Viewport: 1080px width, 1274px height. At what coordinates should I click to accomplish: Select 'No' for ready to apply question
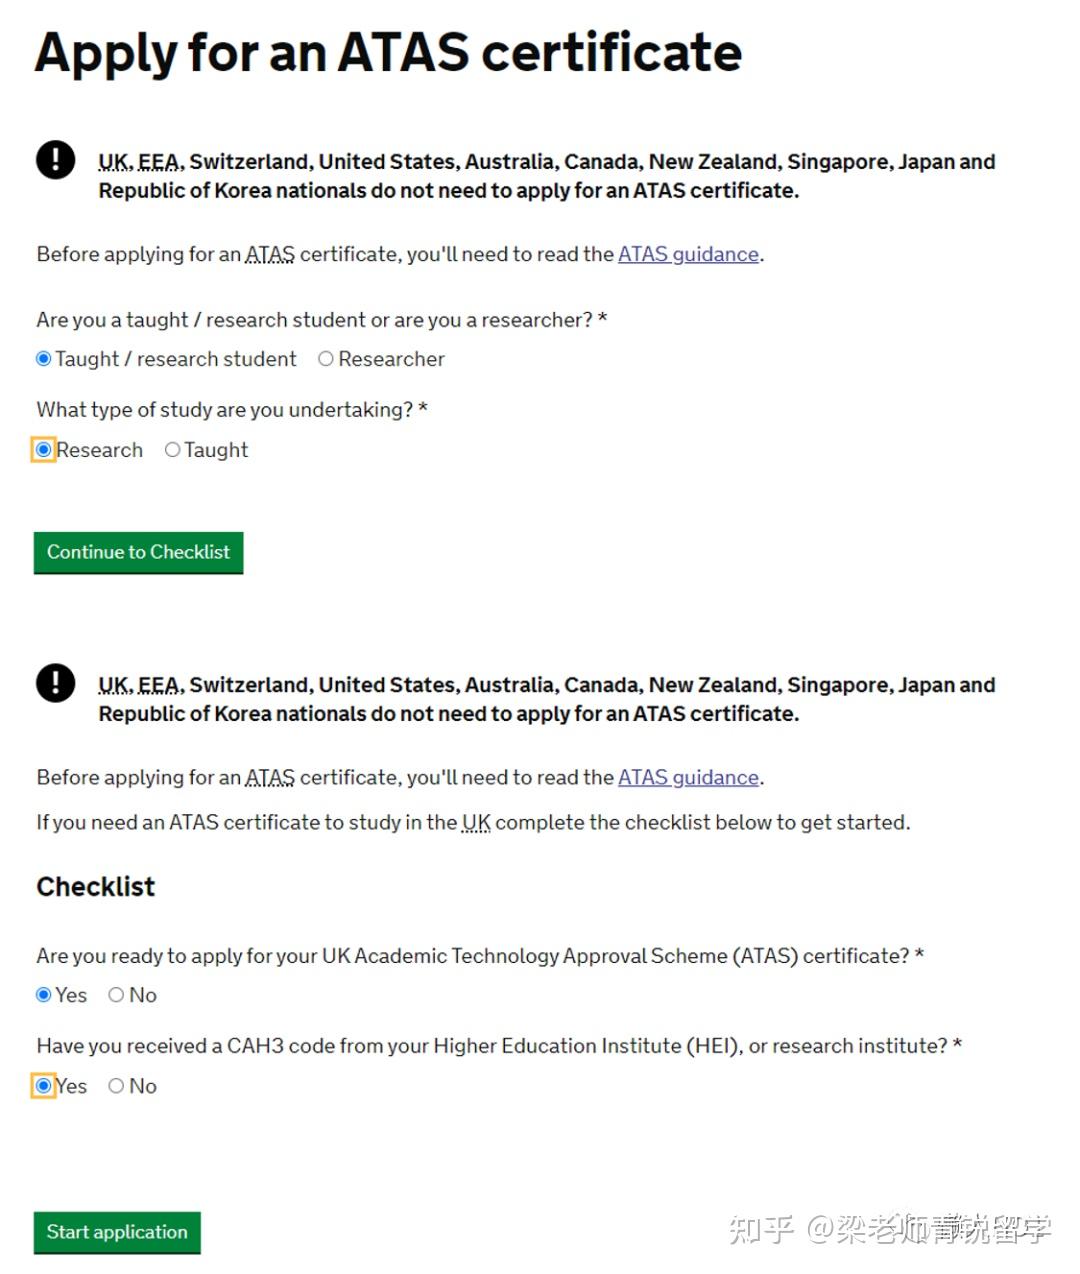click(116, 995)
